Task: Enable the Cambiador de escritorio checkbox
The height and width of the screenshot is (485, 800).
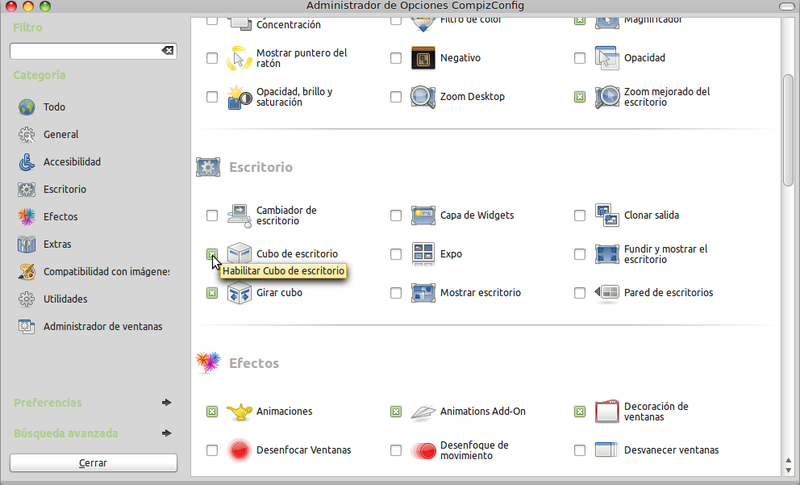Action: (212, 215)
